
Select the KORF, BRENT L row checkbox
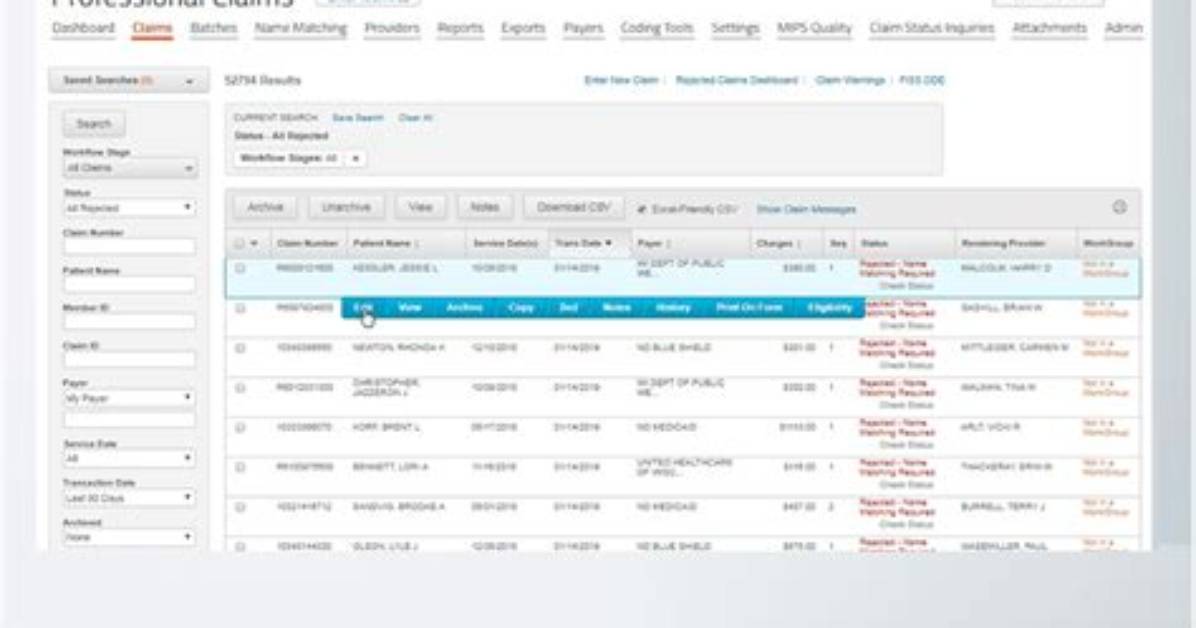[x=240, y=427]
